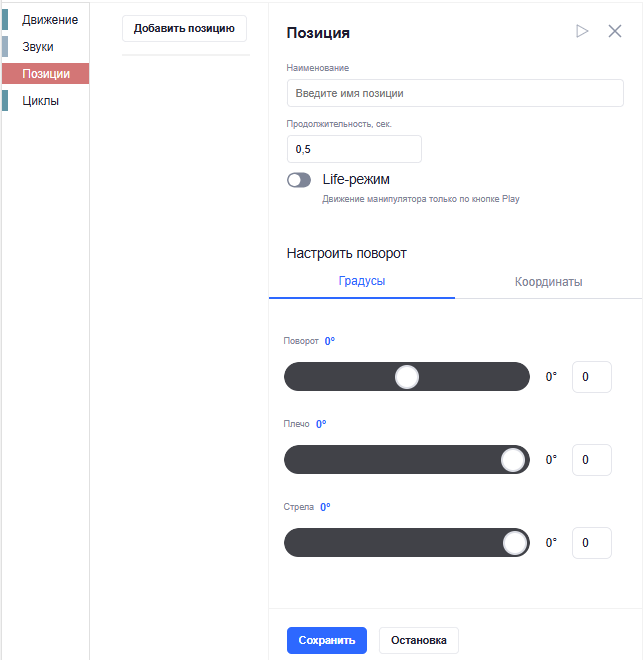The height and width of the screenshot is (660, 643).
Task: Click the Сохранить button
Action: (x=327, y=640)
